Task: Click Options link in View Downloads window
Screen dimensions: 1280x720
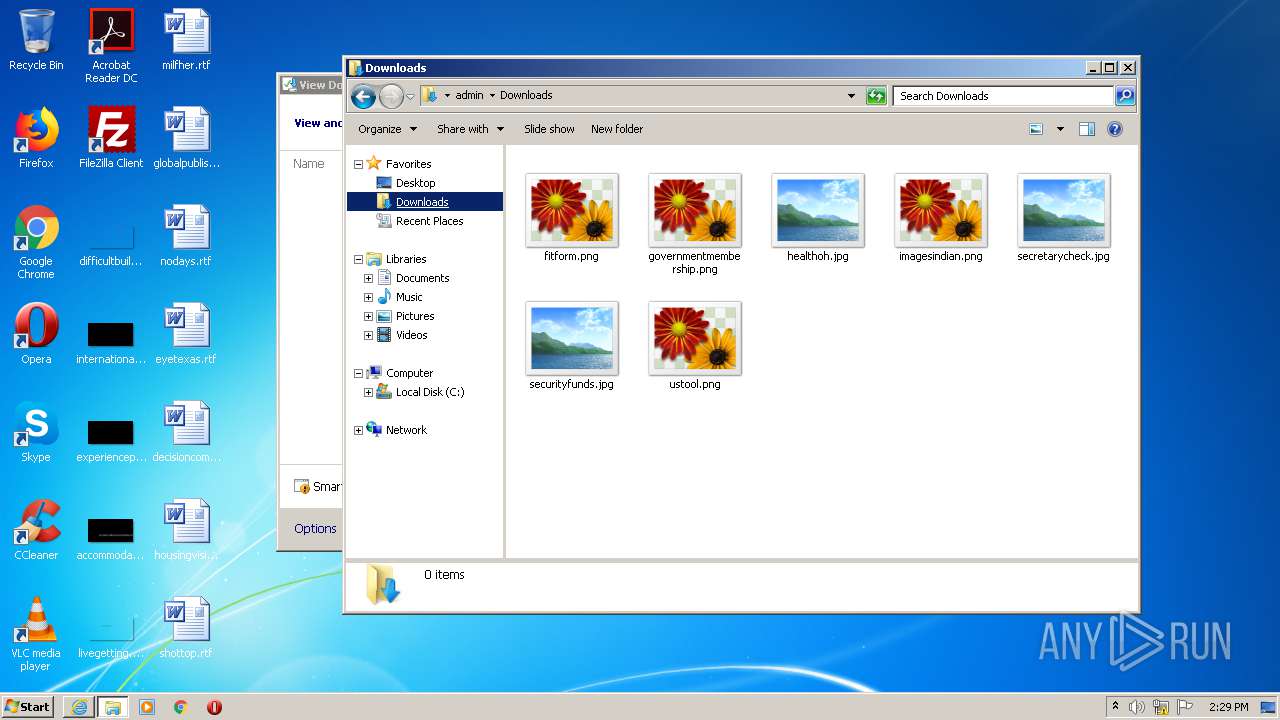Action: 315,528
